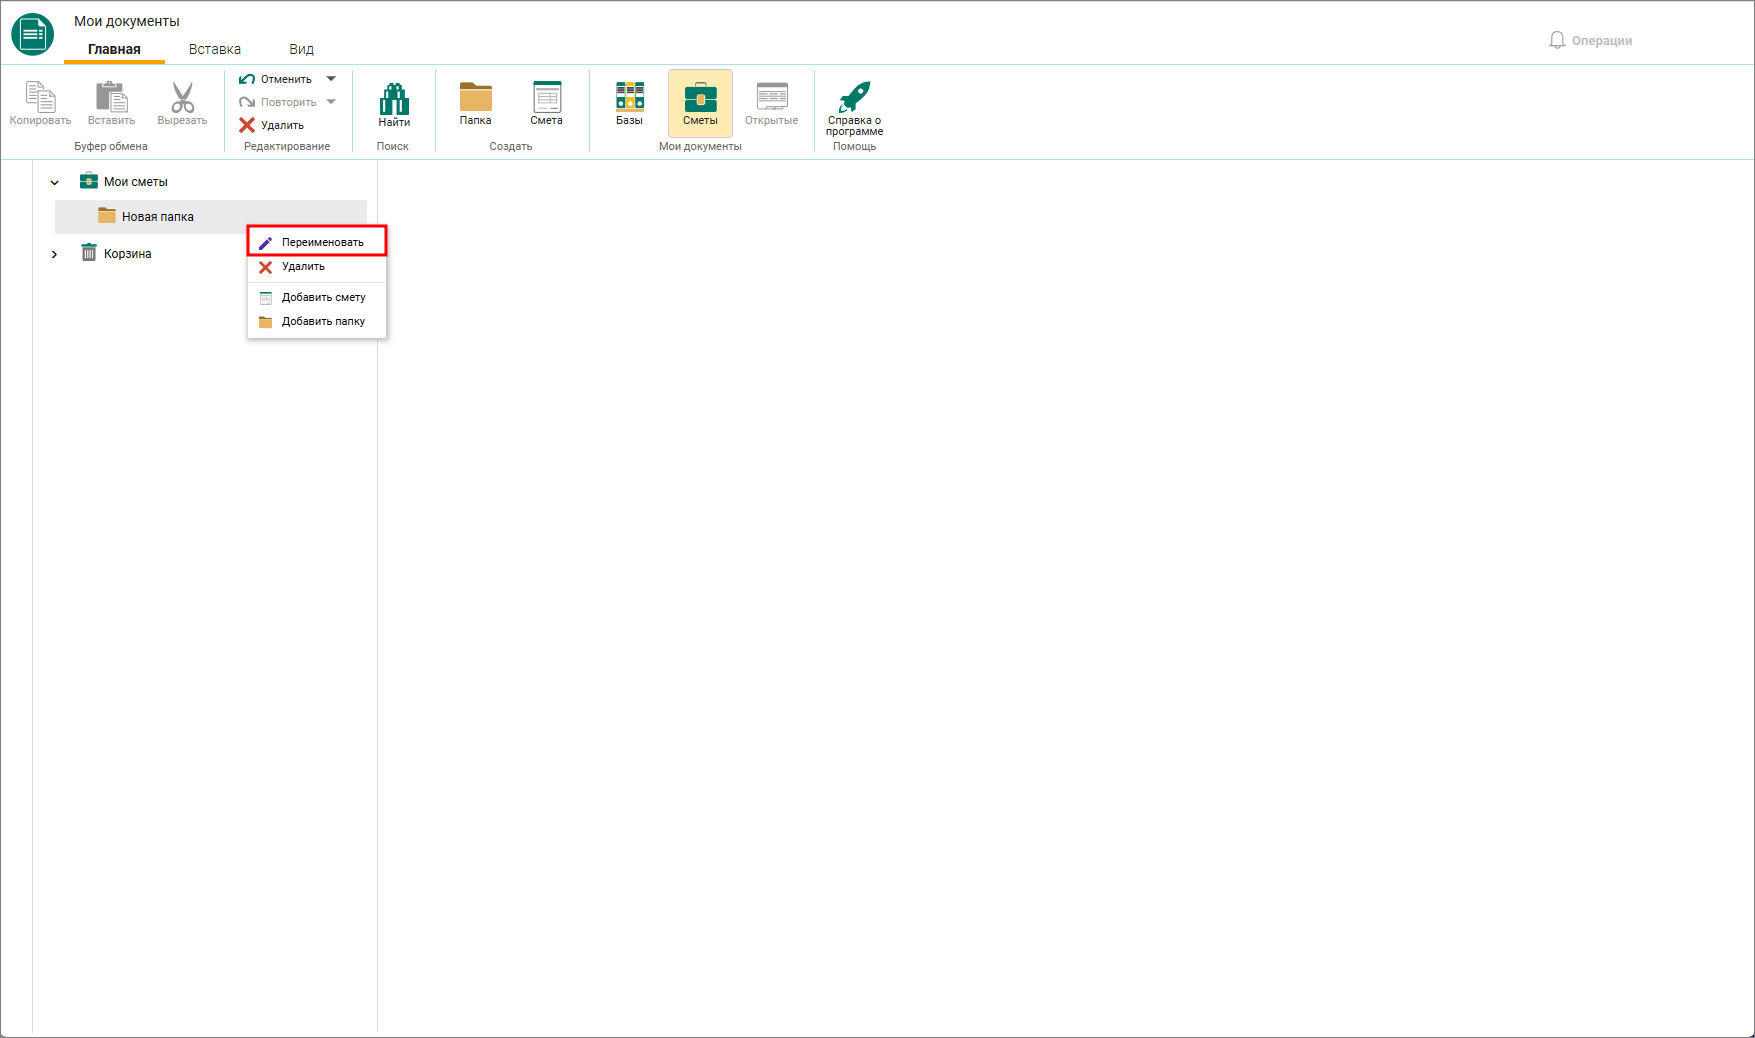Expand the Корзина tree node
The image size is (1755, 1038).
54,254
